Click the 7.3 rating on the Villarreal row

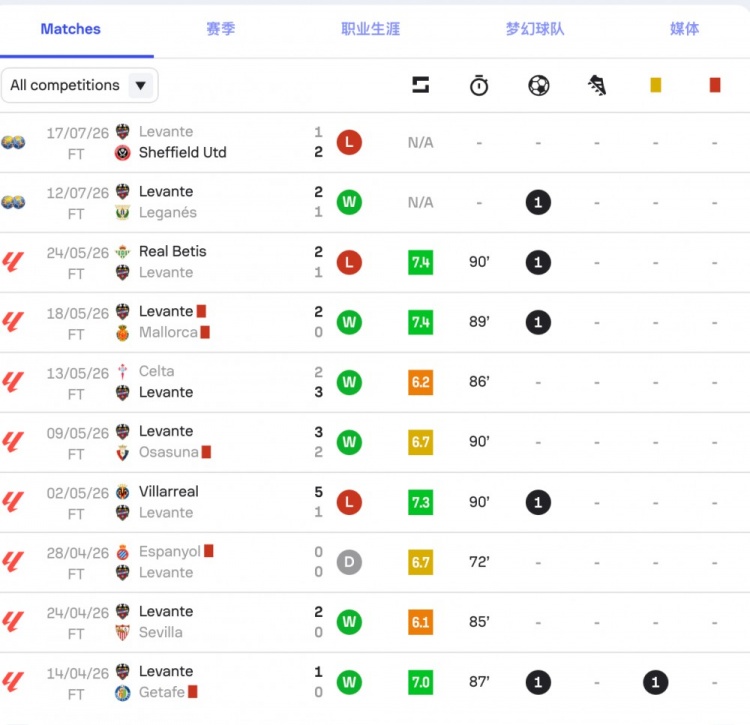420,502
